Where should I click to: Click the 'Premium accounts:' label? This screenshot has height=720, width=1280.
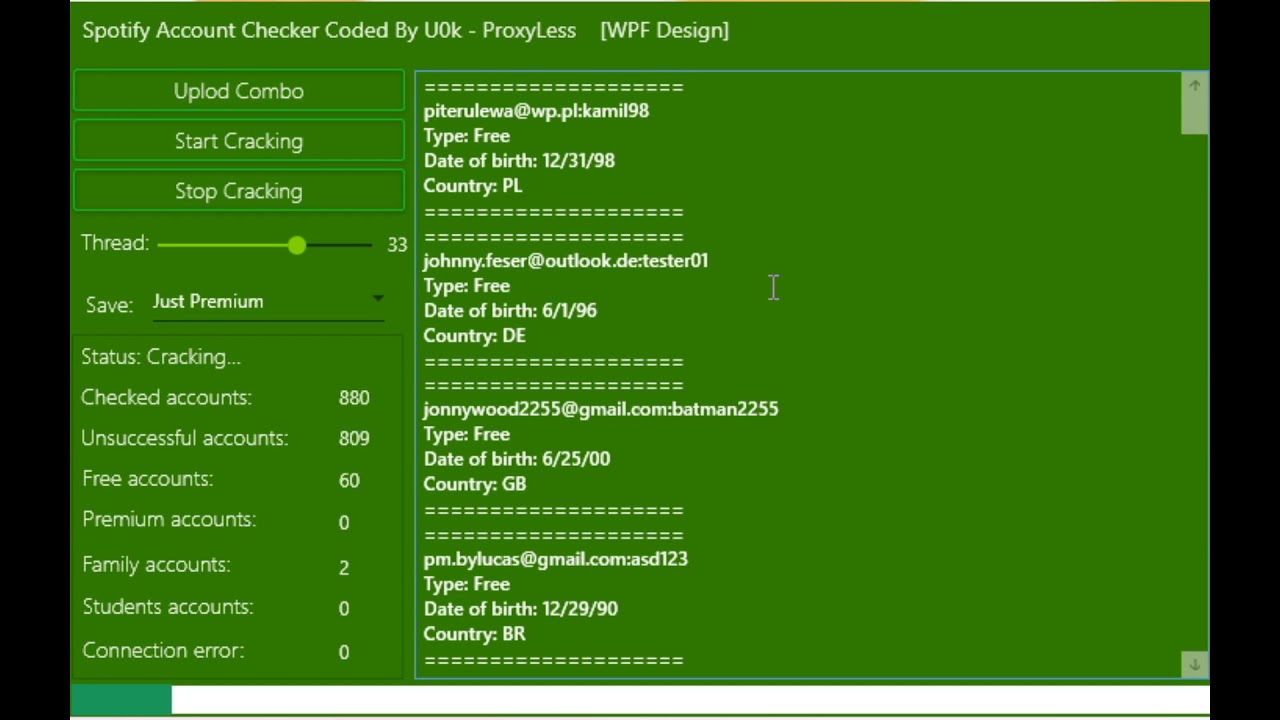click(169, 520)
